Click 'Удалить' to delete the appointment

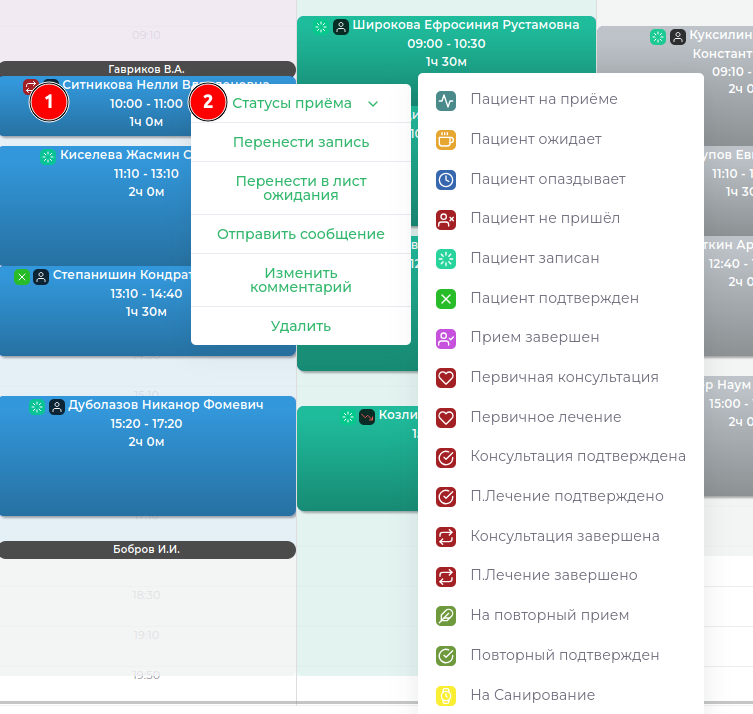click(301, 326)
